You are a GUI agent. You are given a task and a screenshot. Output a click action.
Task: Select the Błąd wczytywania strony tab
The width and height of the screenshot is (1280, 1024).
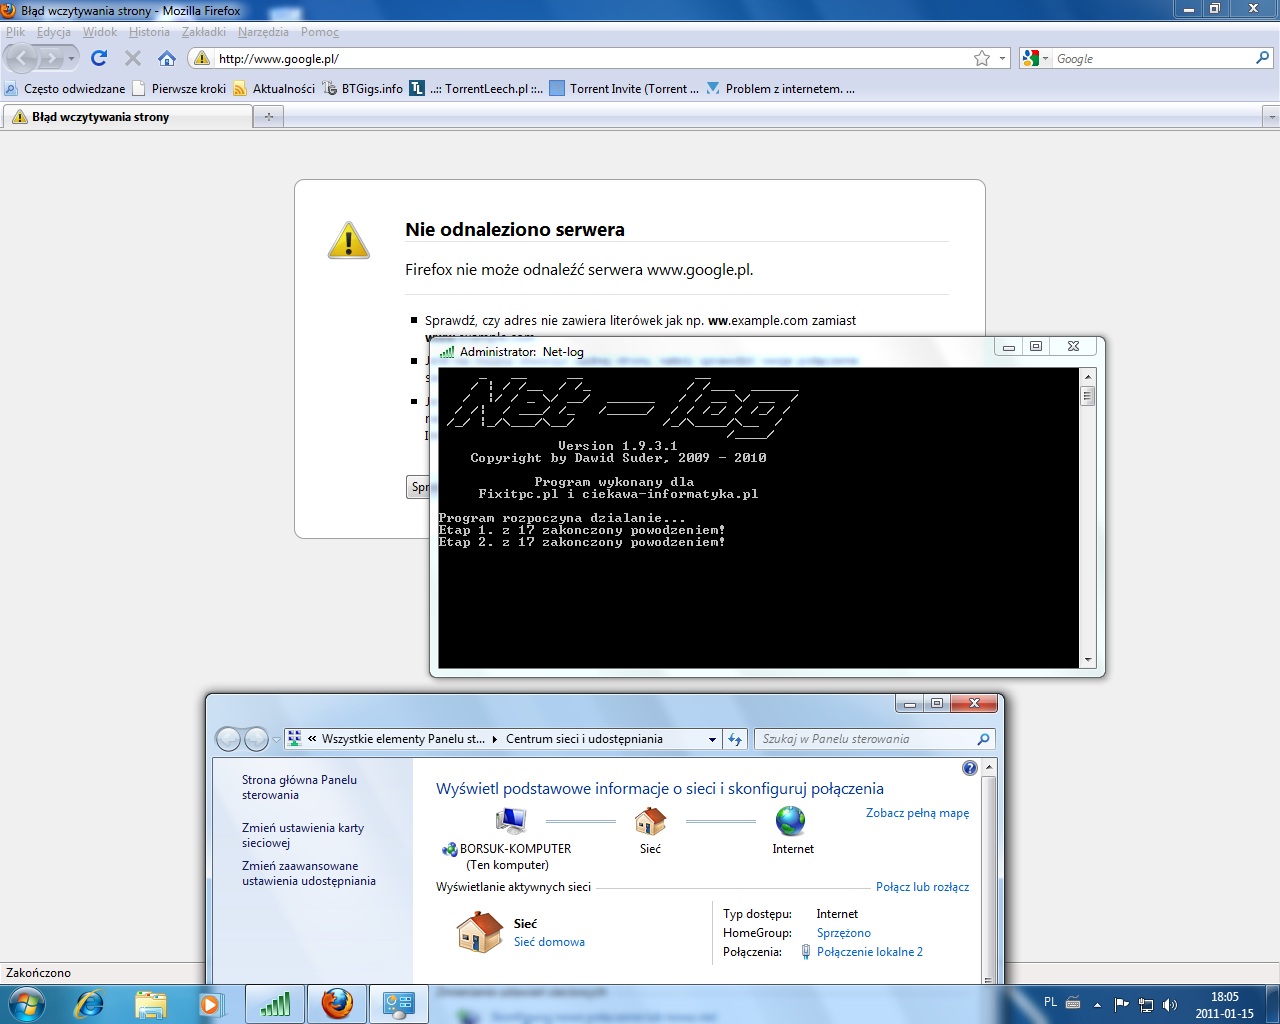[x=128, y=117]
